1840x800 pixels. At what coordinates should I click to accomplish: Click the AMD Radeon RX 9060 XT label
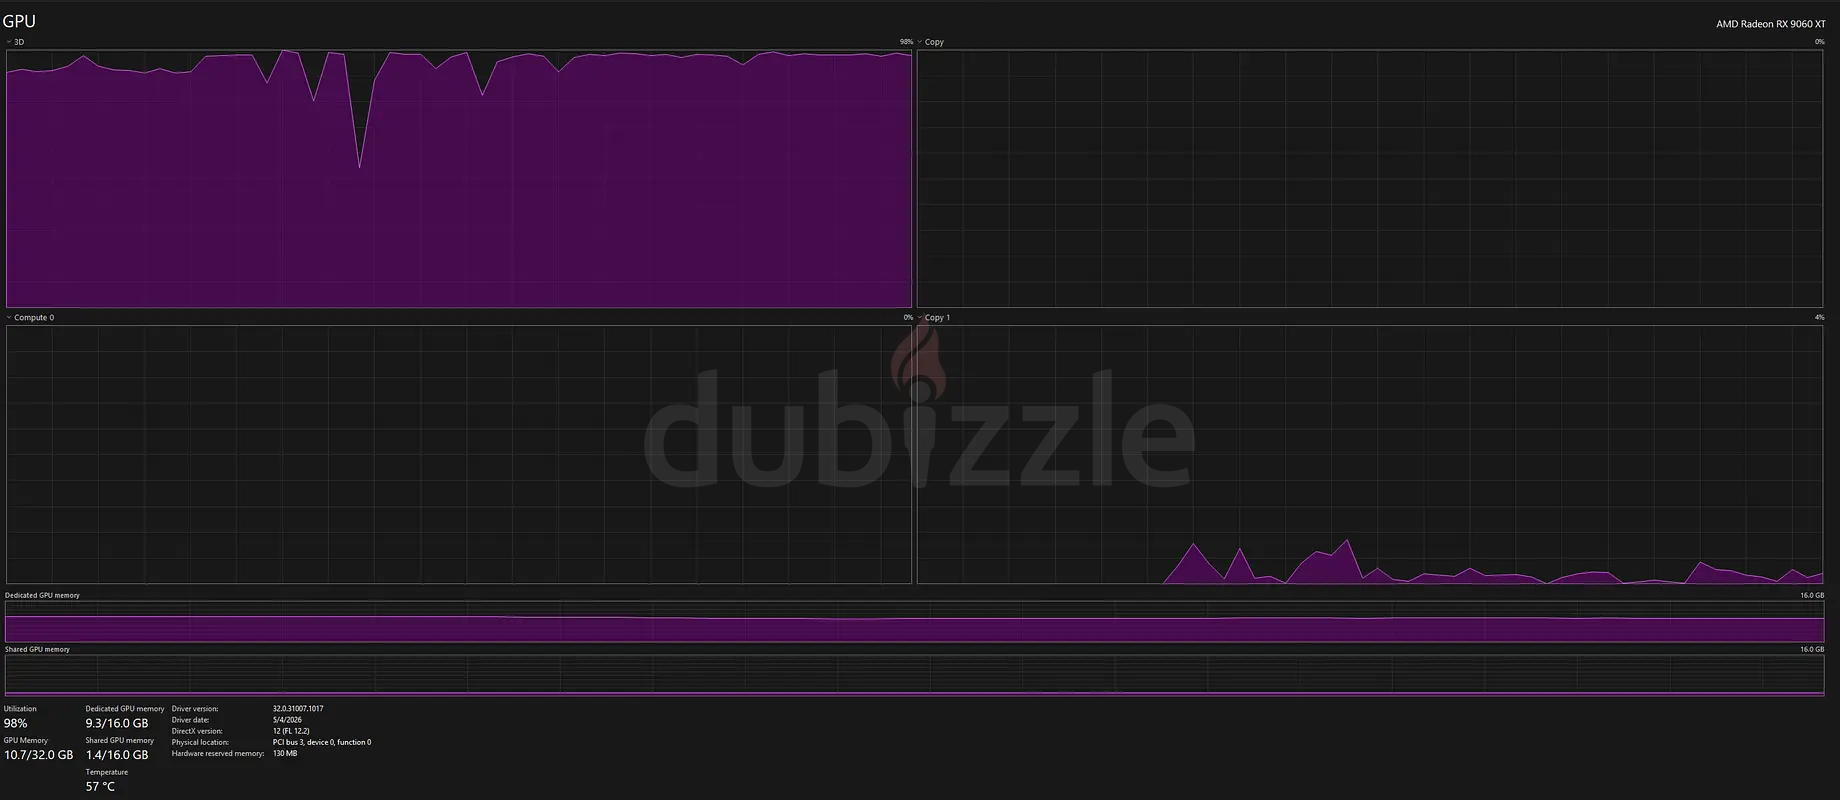[1771, 24]
